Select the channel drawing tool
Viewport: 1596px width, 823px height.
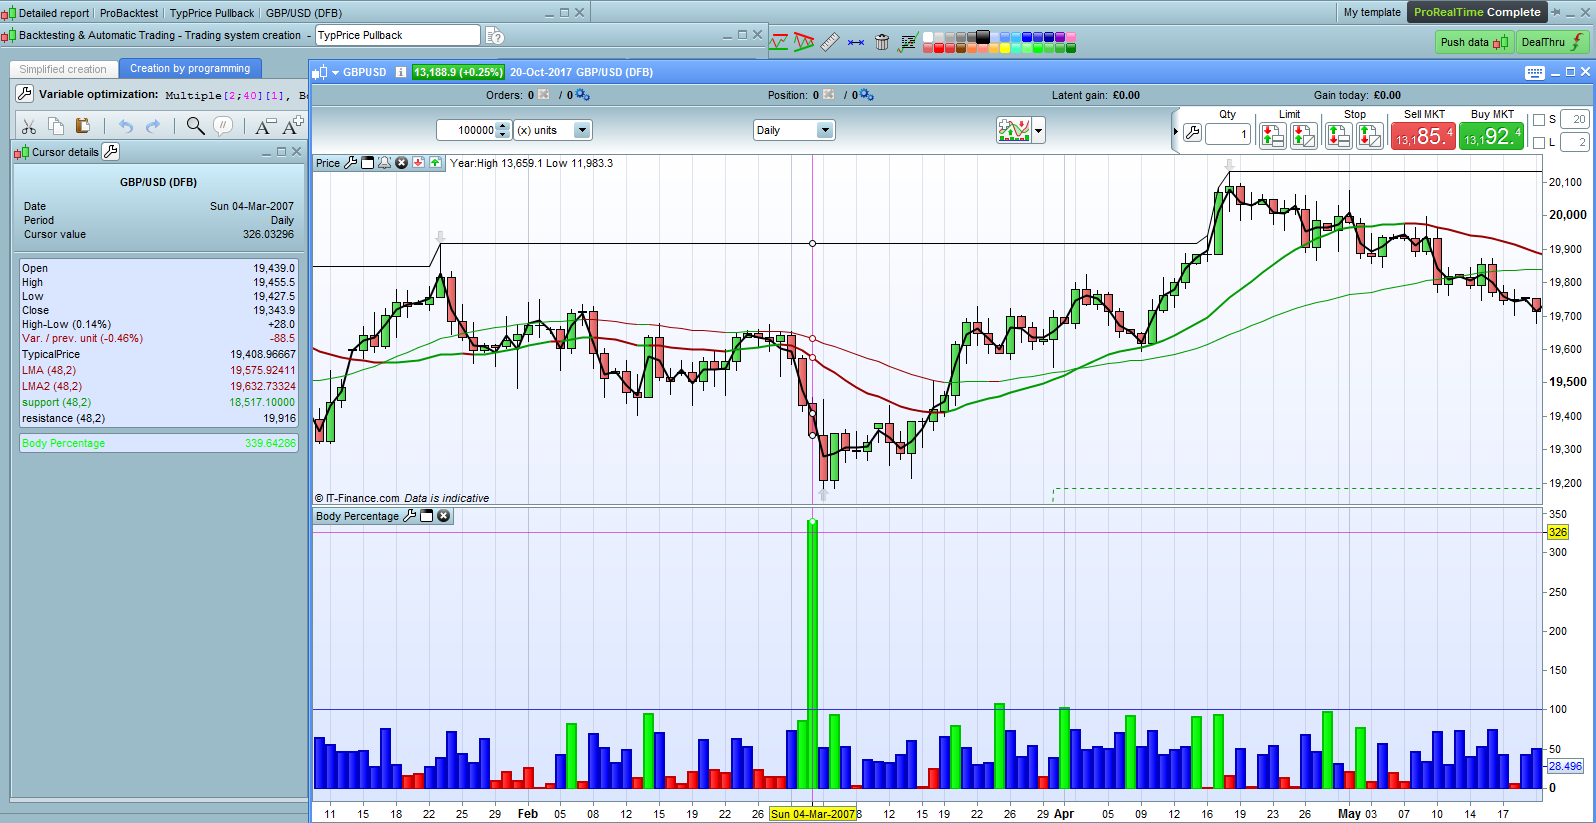804,42
